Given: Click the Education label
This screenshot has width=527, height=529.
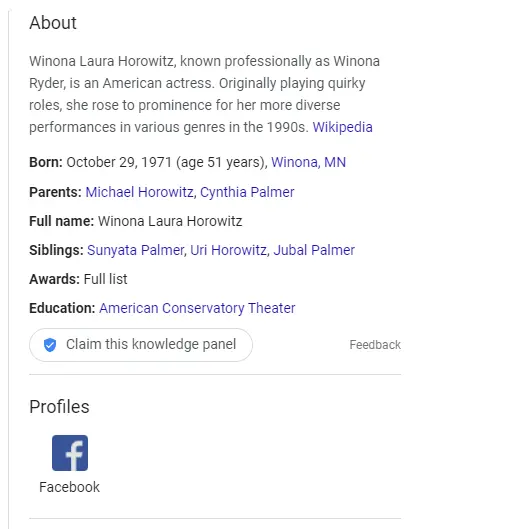Looking at the screenshot, I should point(62,308).
